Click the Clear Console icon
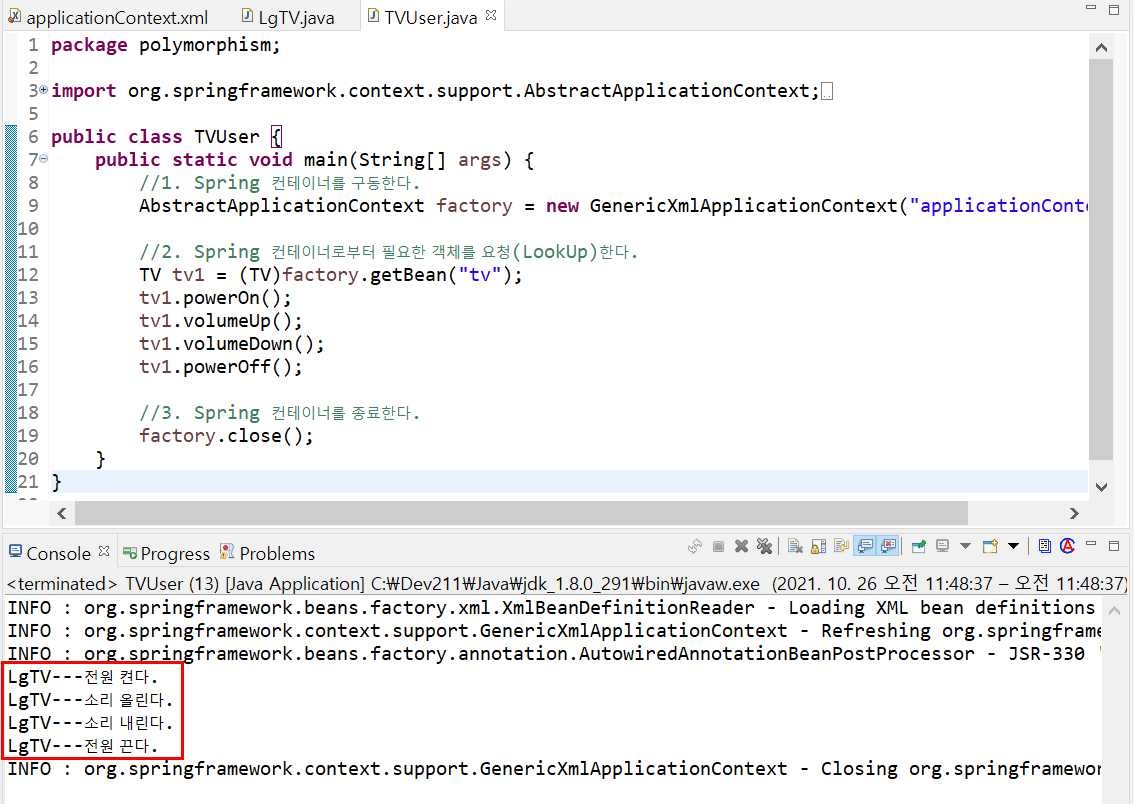 coord(796,547)
